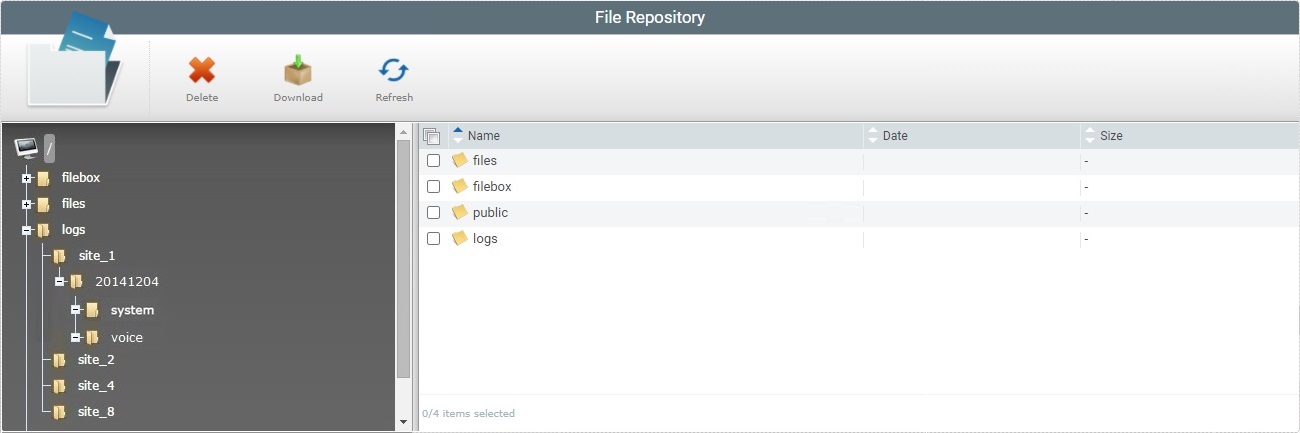
Task: Click folder icon beside site_4 in tree
Action: coord(60,386)
